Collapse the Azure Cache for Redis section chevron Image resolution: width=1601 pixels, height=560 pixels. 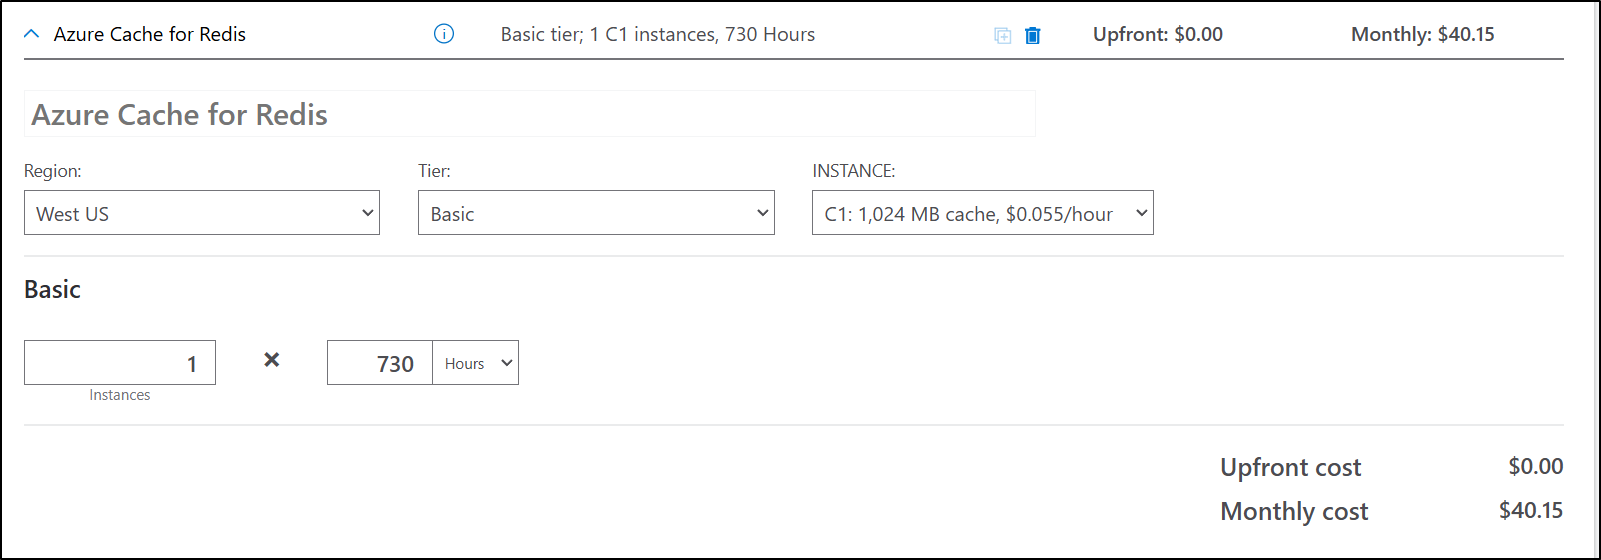coord(32,34)
